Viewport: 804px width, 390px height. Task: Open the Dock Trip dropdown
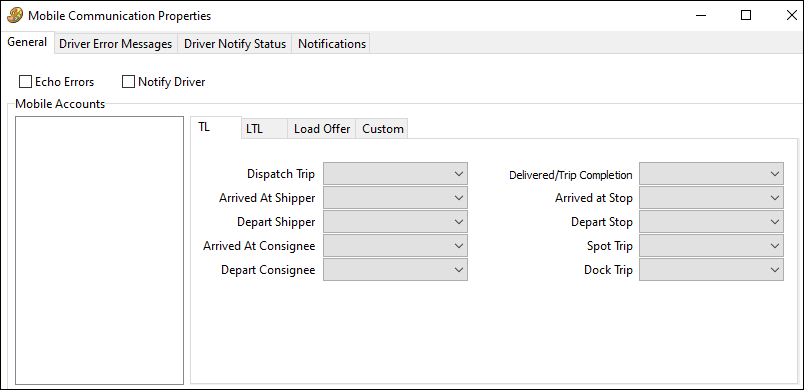coord(711,270)
